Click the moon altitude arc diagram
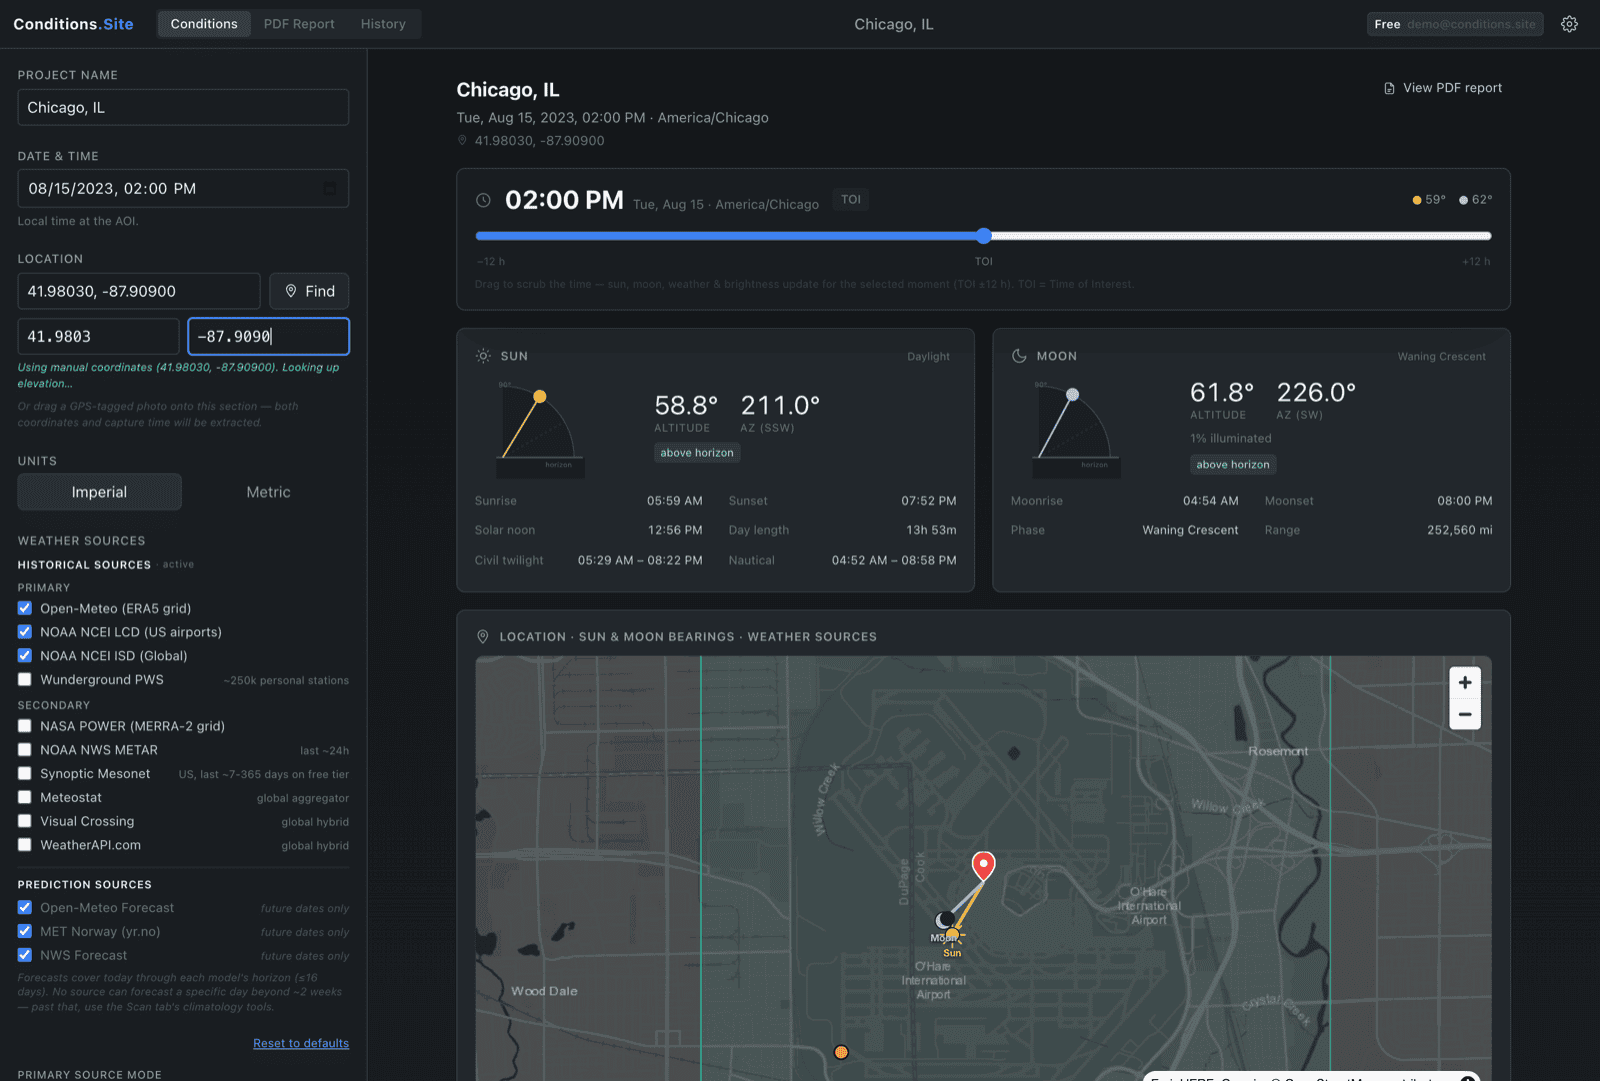Viewport: 1600px width, 1081px height. 1076,428
